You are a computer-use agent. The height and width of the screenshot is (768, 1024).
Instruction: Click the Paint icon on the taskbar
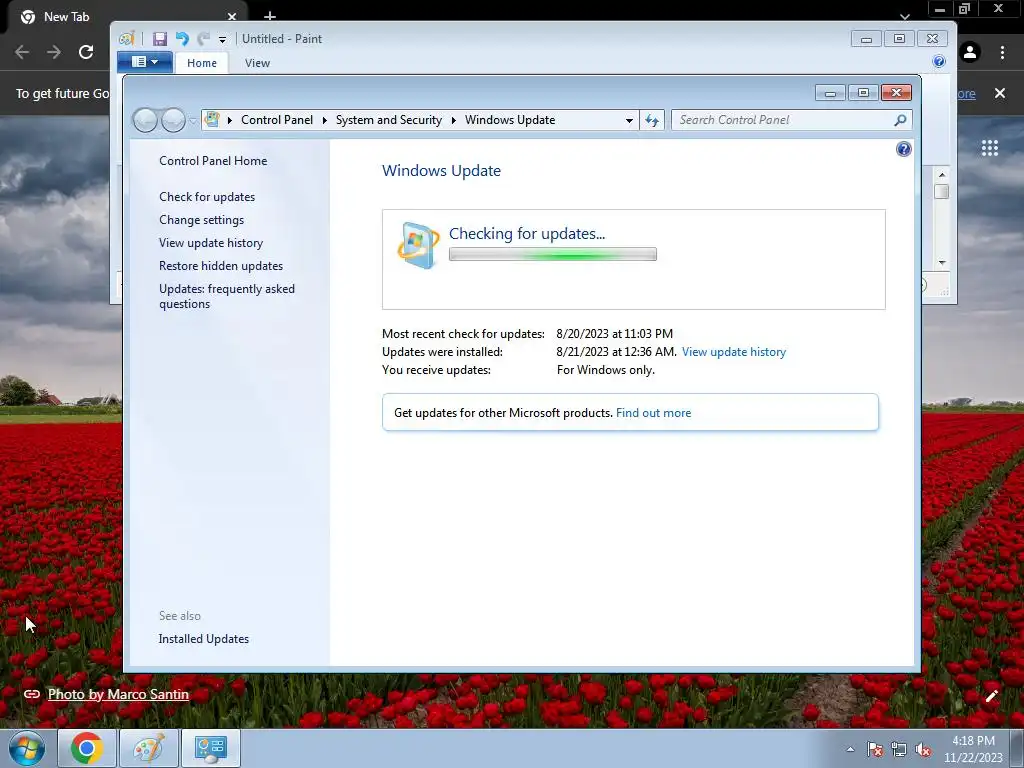(148, 748)
